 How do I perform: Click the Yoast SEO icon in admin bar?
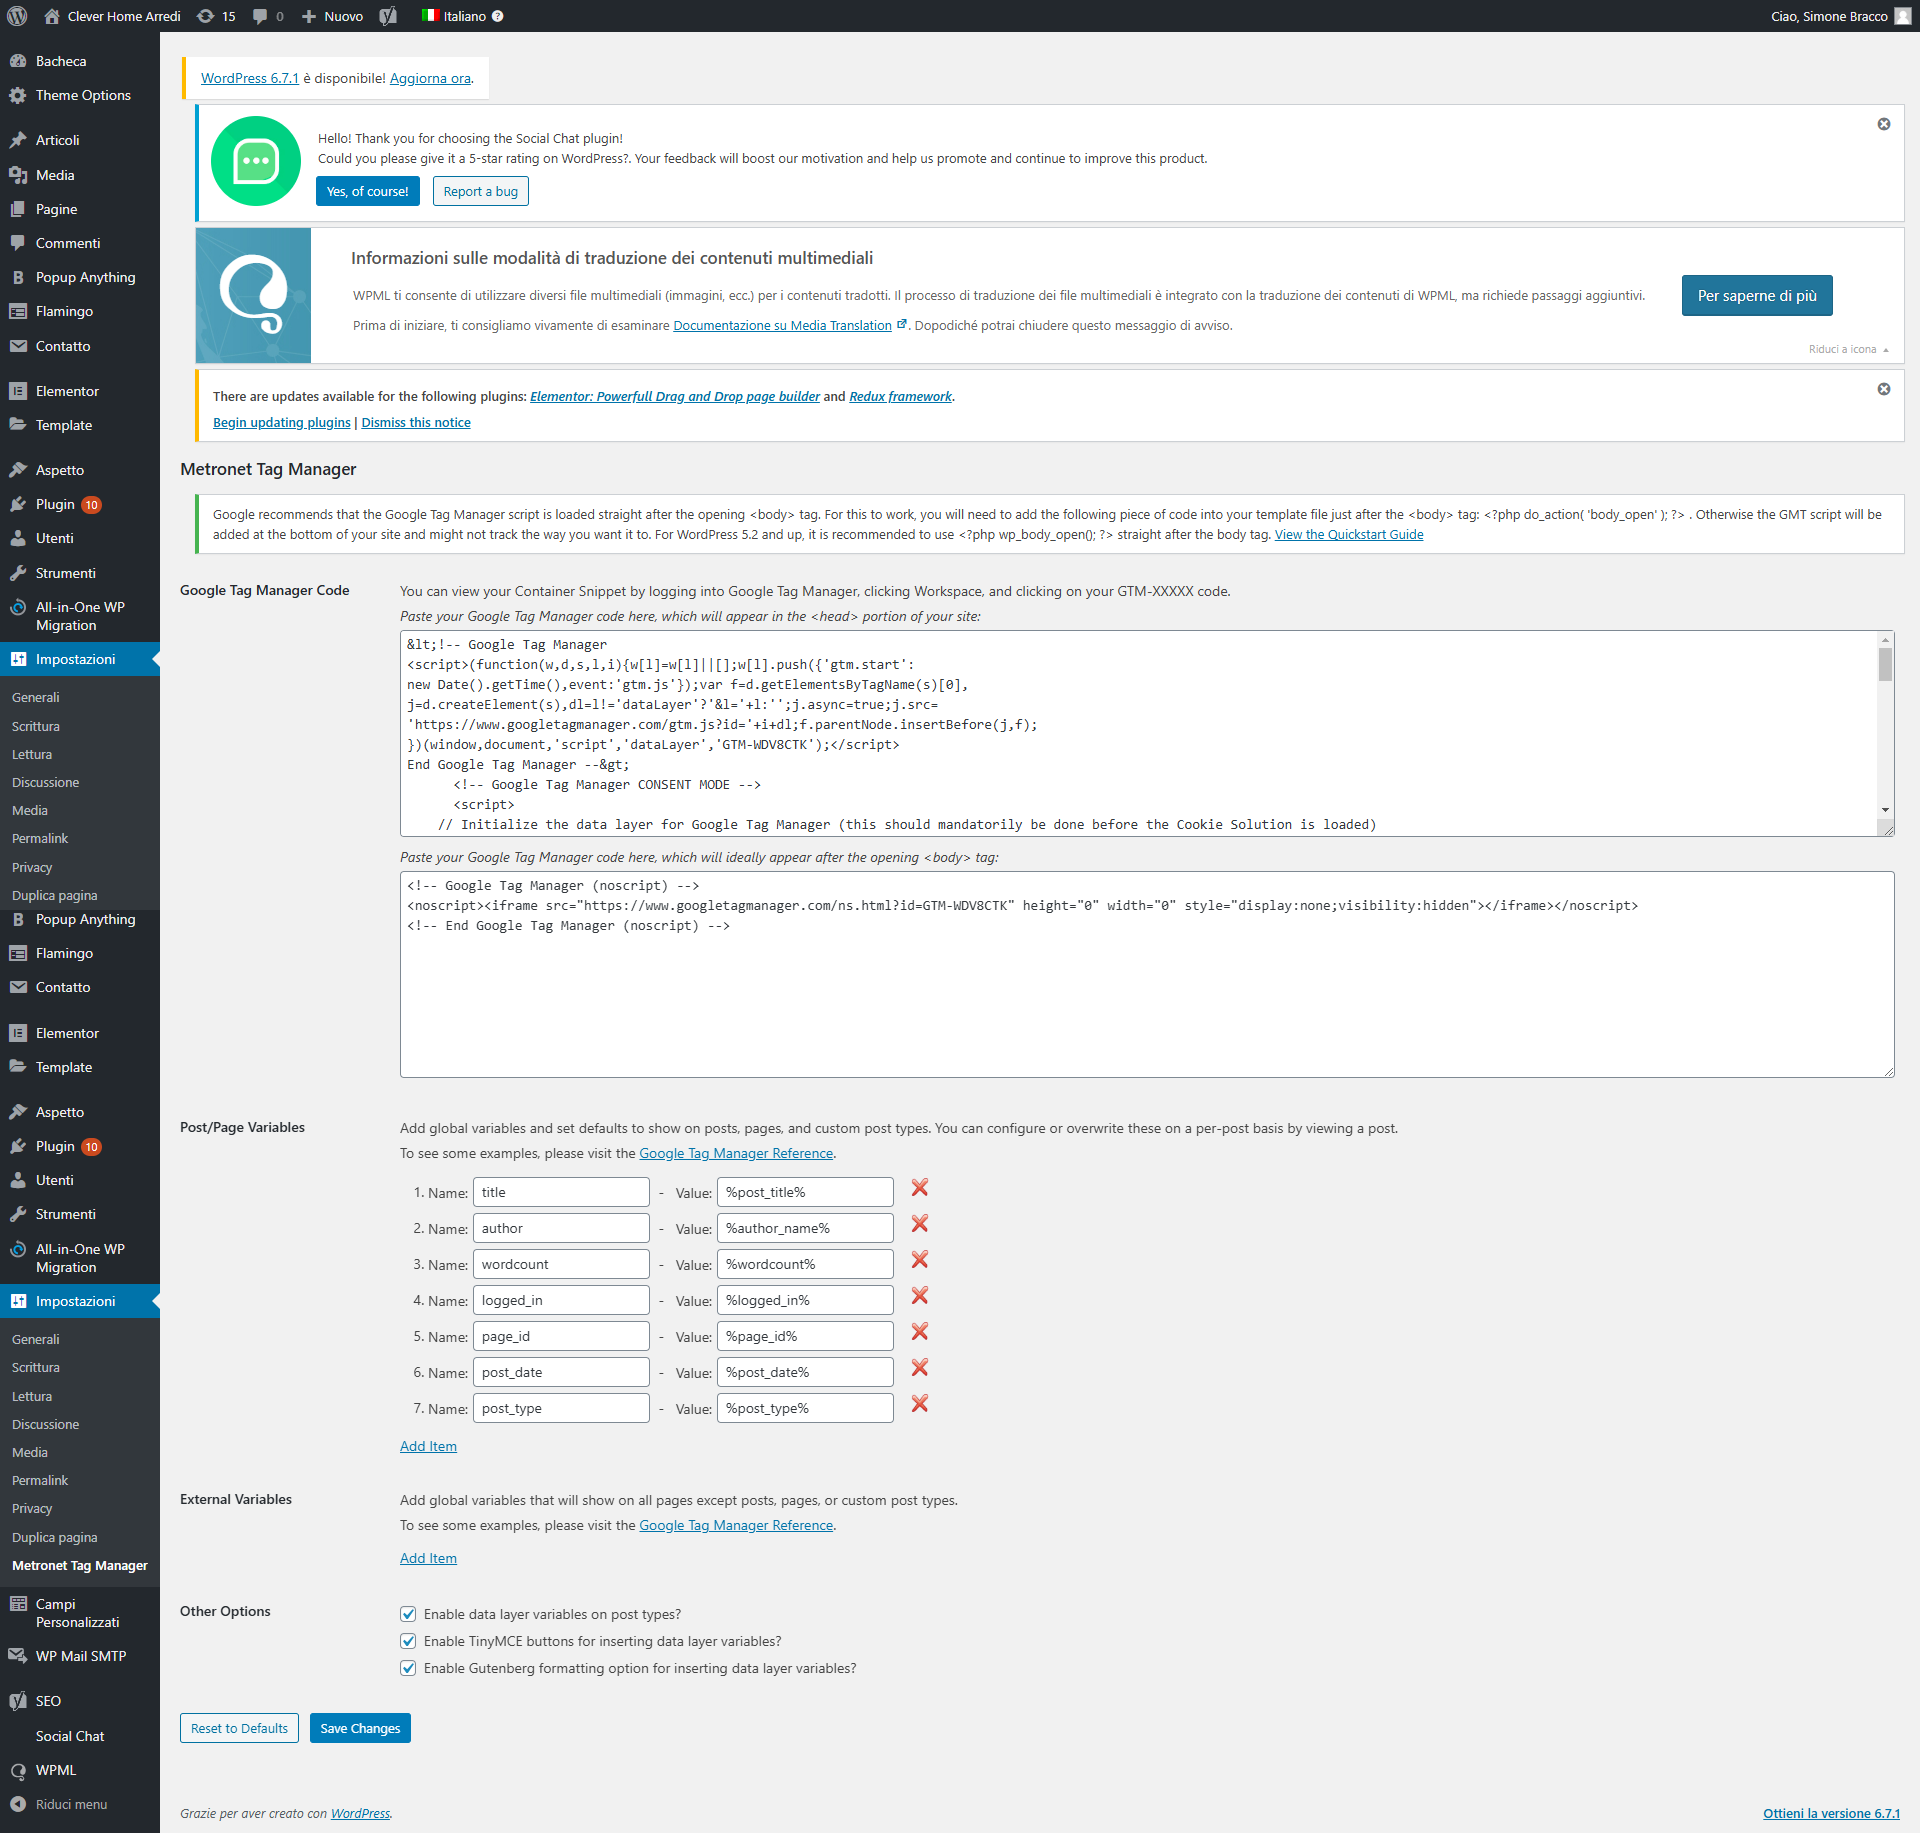[388, 16]
